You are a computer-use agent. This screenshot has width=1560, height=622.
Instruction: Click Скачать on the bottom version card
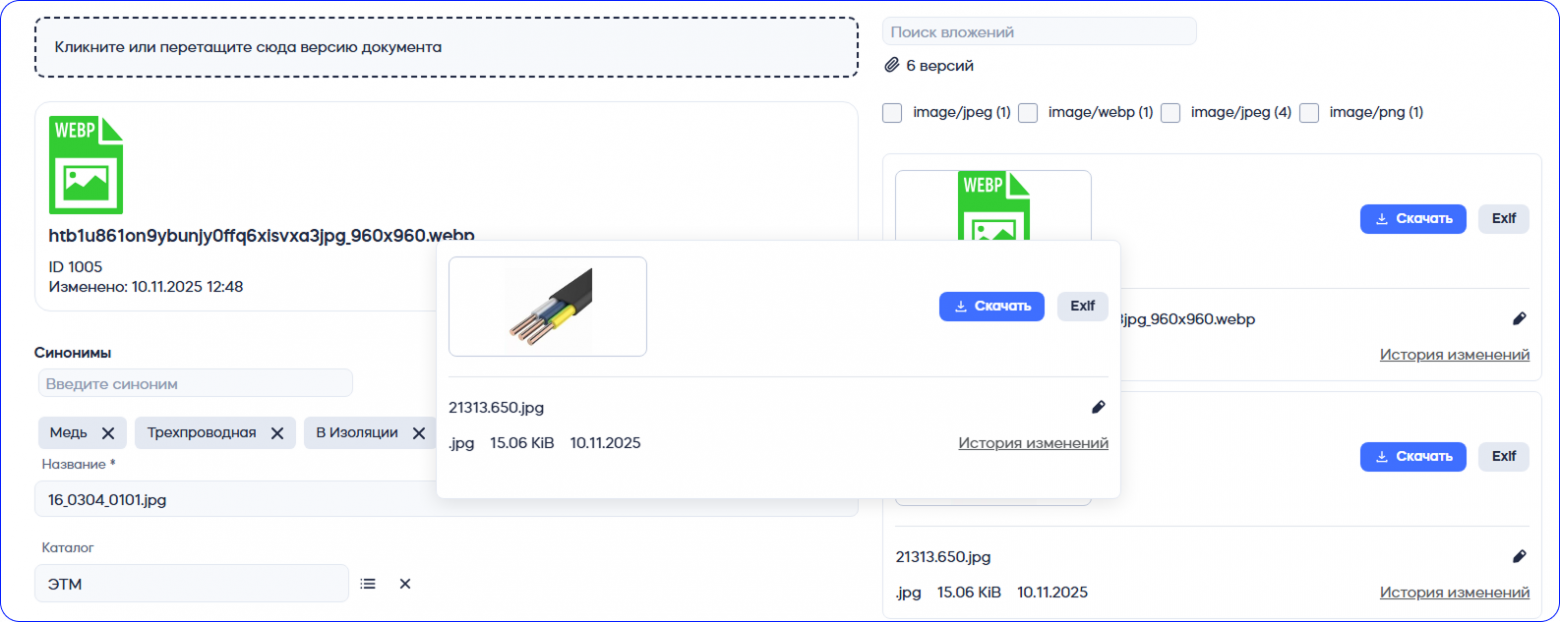pos(1413,456)
